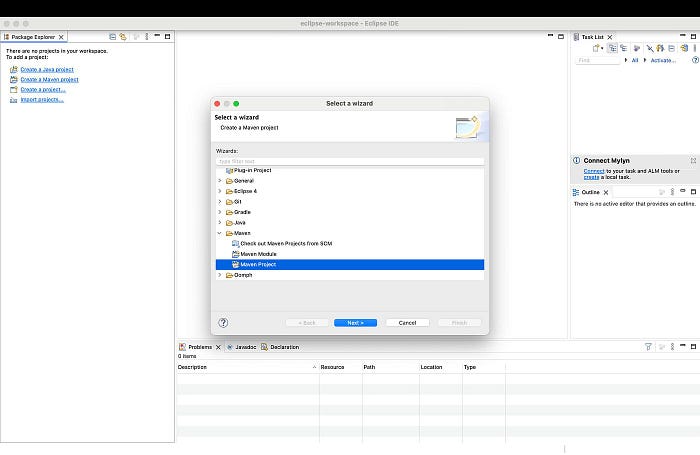This screenshot has width=700, height=455.
Task: Switch to the Javadoc tab
Action: (x=242, y=347)
